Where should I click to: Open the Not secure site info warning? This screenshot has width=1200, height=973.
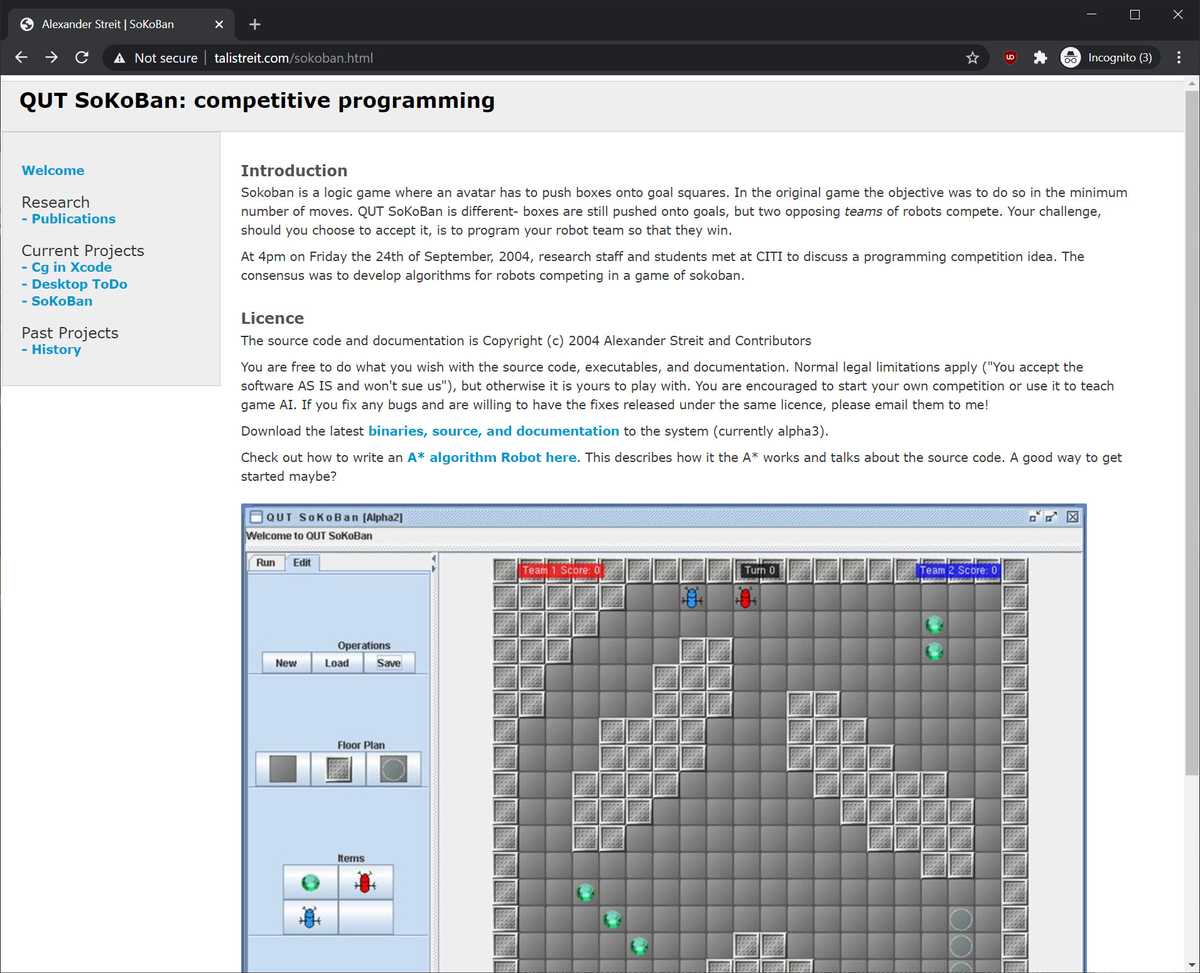[x=155, y=58]
